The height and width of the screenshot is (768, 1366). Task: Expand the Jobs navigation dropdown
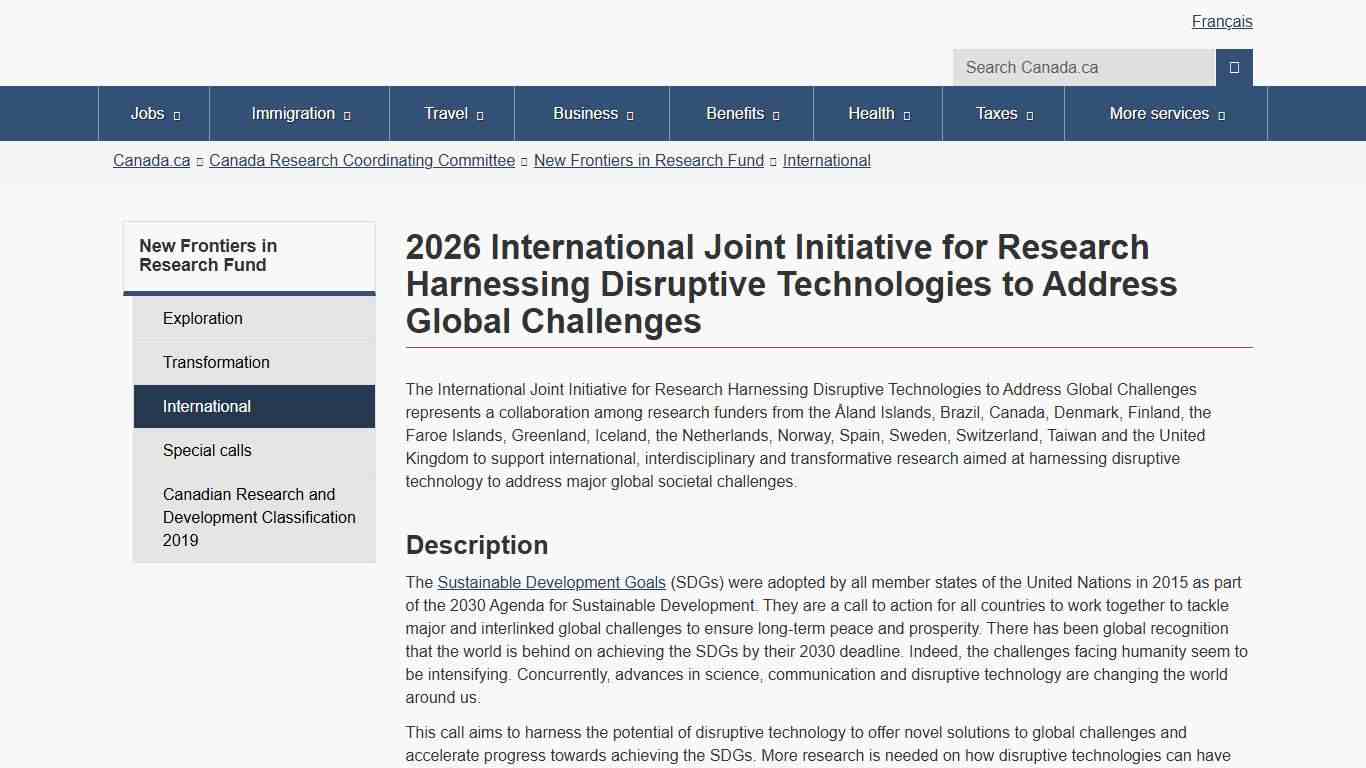pyautogui.click(x=154, y=113)
